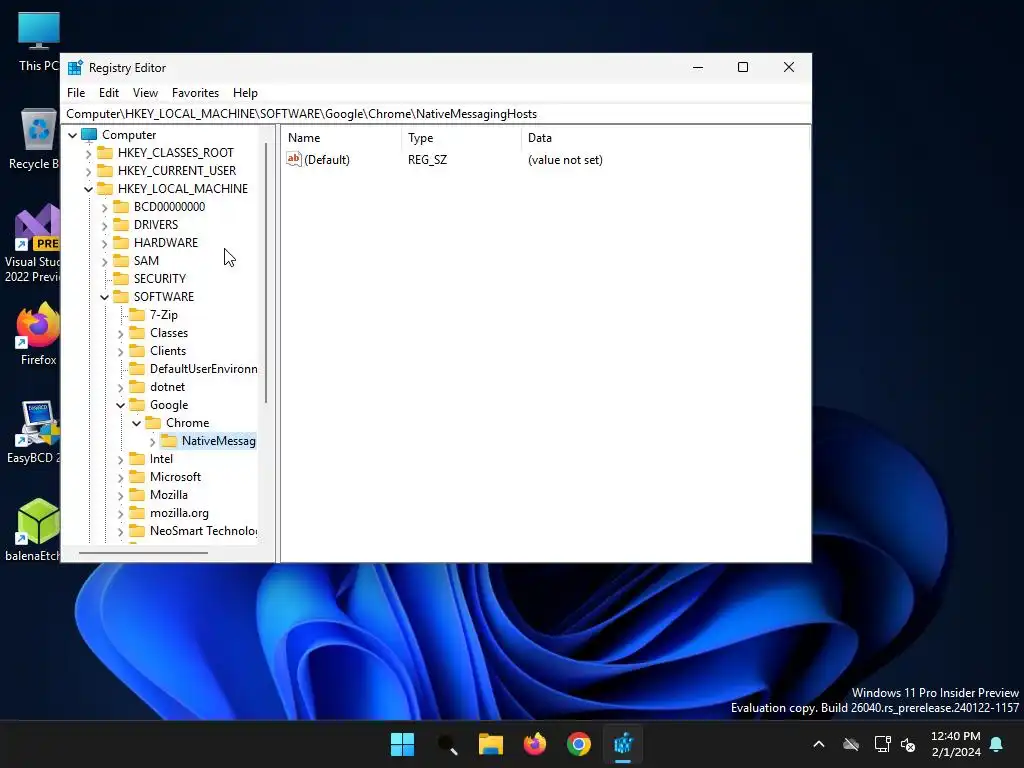
Task: Click Registry Editor taskbar icon
Action: 623,744
